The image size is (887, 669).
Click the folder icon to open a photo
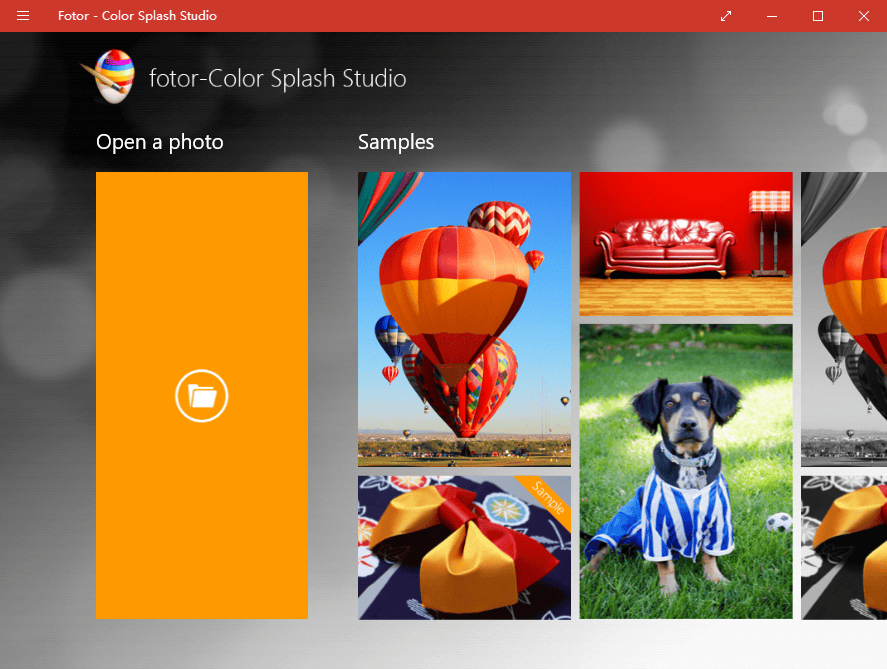[201, 396]
